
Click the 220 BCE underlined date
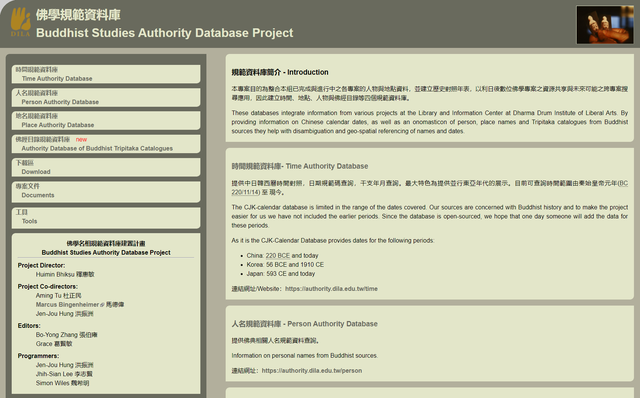(278, 256)
